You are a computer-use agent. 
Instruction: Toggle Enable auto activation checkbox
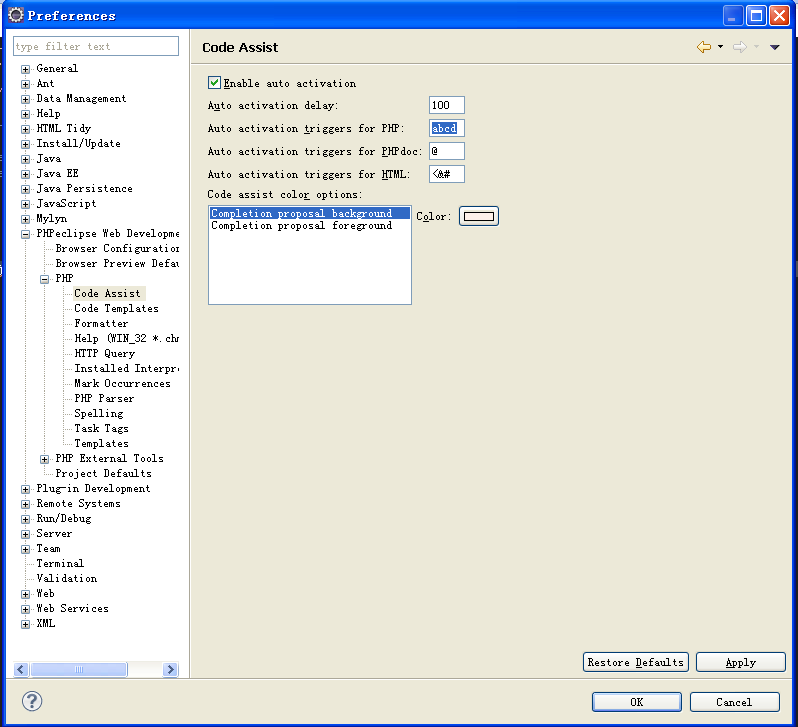click(214, 83)
